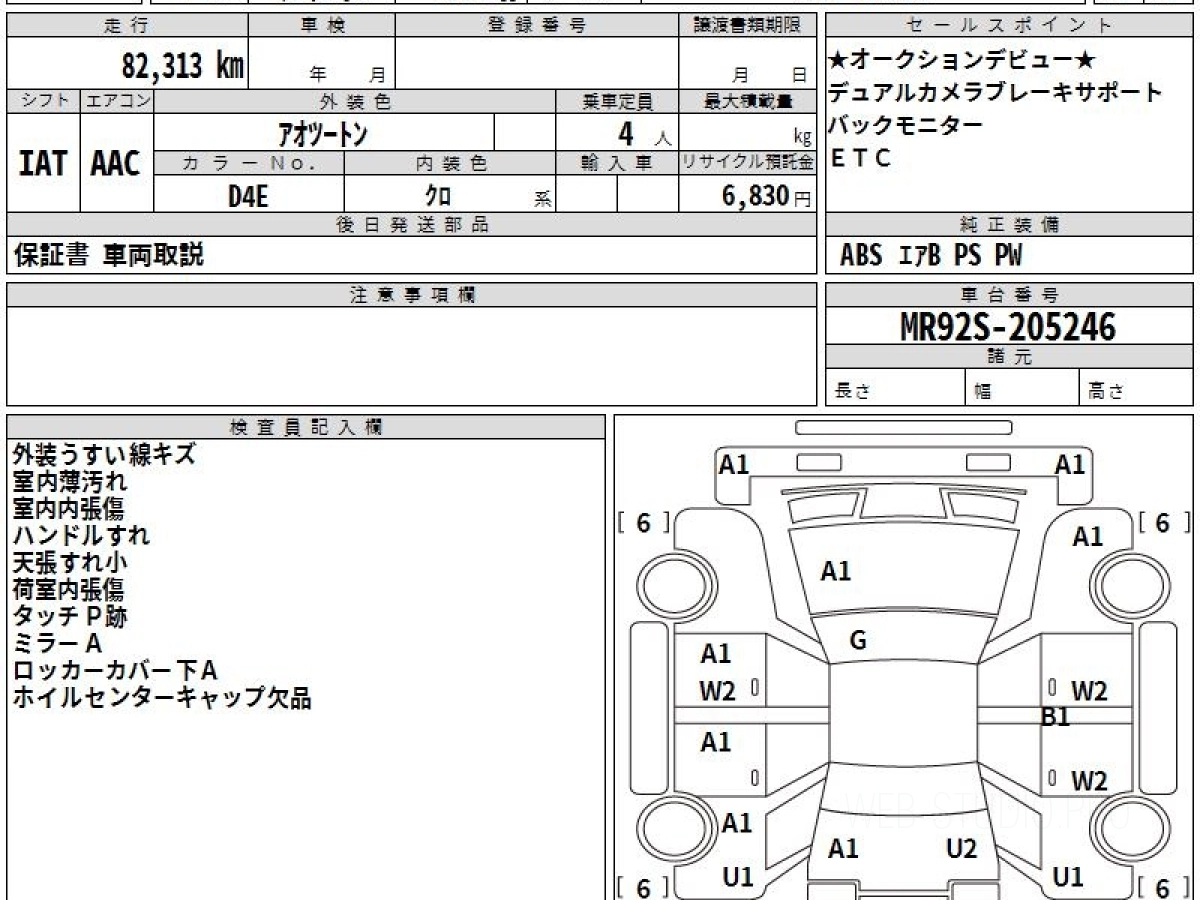Click the 車検 header cell
Image resolution: width=1200 pixels, height=900 pixels.
321,26
